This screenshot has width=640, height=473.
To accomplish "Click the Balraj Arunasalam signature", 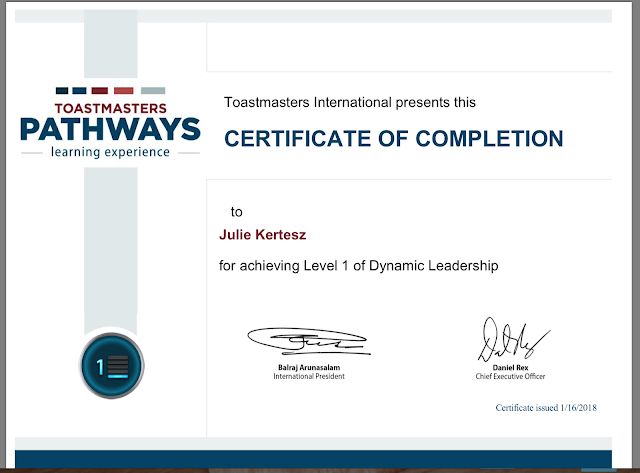I will (x=309, y=341).
